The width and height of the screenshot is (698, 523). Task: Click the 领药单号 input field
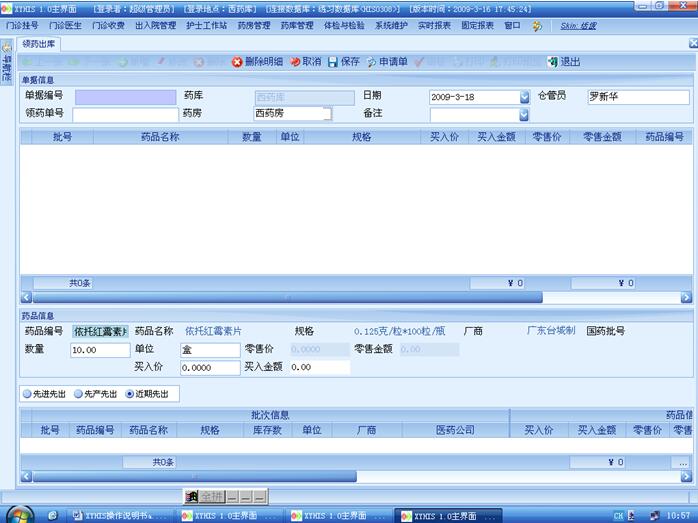point(125,115)
